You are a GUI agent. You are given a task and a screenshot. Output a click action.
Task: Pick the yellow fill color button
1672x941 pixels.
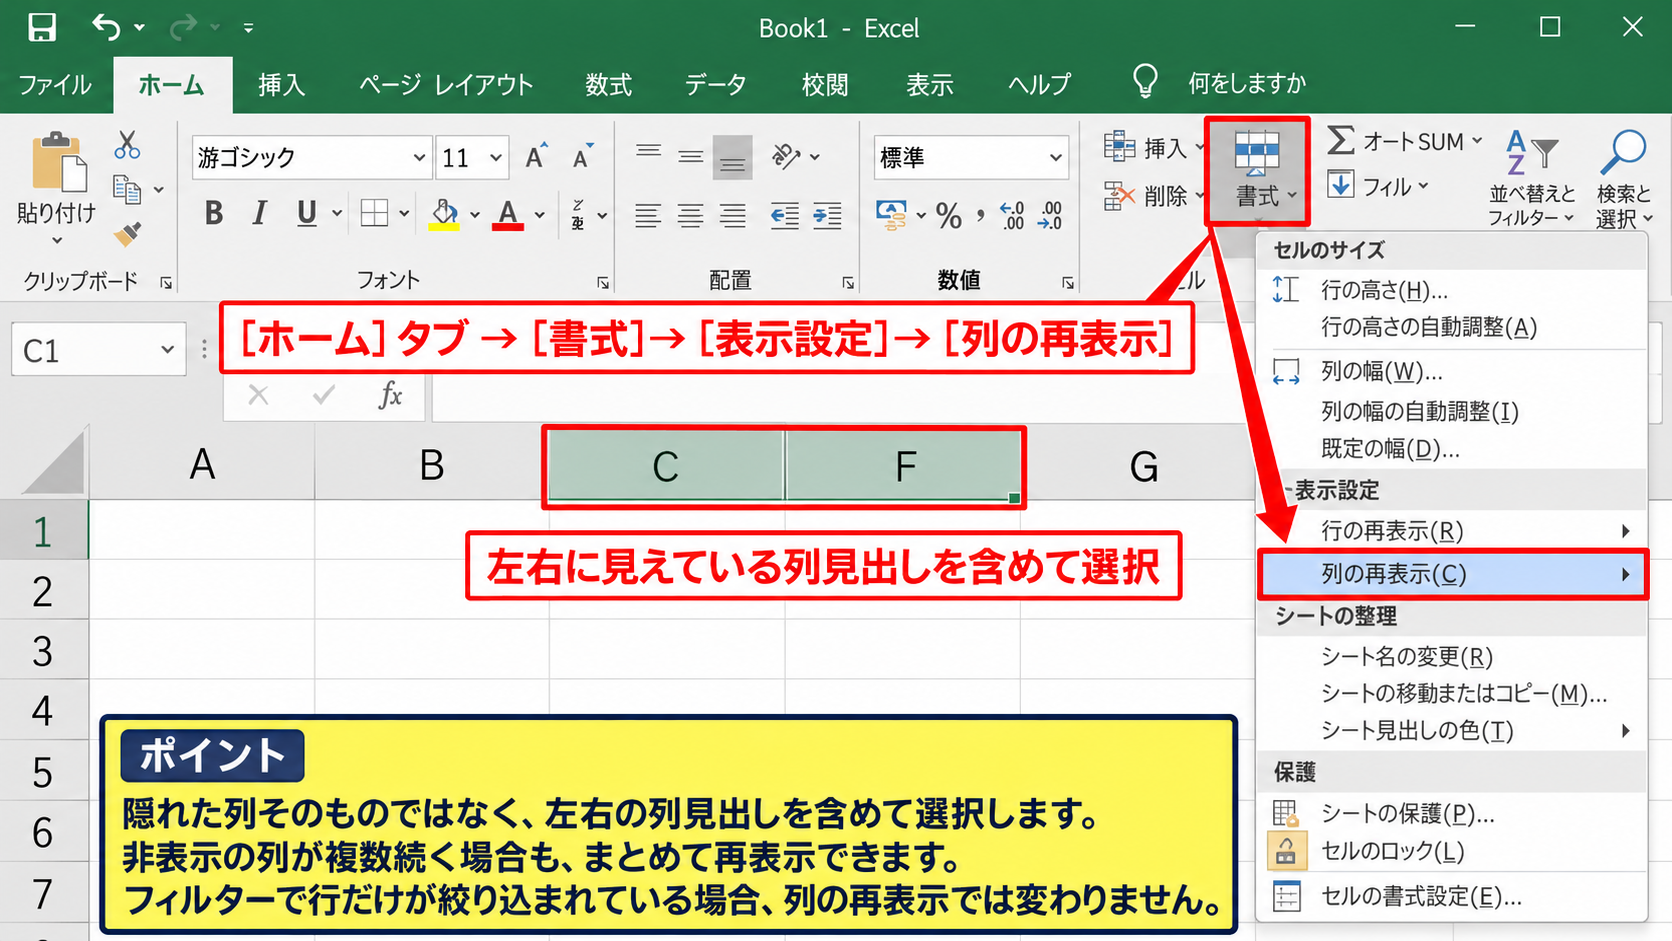click(444, 213)
